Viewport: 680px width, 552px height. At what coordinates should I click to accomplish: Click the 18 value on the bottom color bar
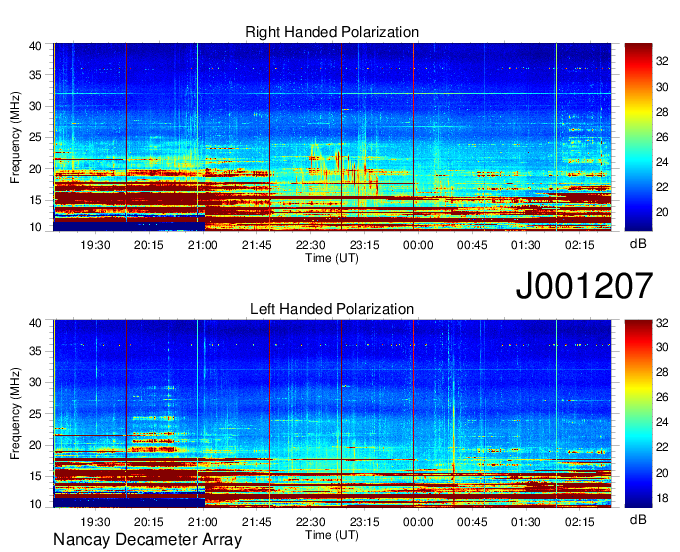pos(662,499)
